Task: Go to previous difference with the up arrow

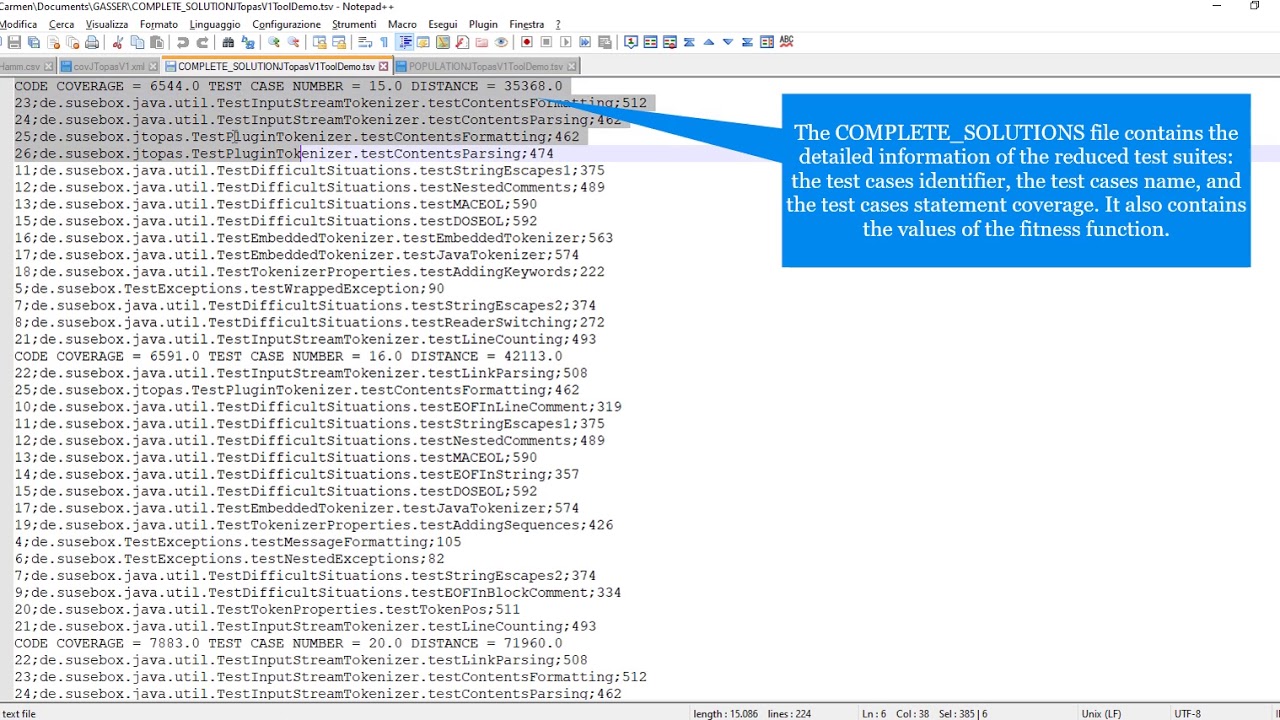Action: point(709,42)
